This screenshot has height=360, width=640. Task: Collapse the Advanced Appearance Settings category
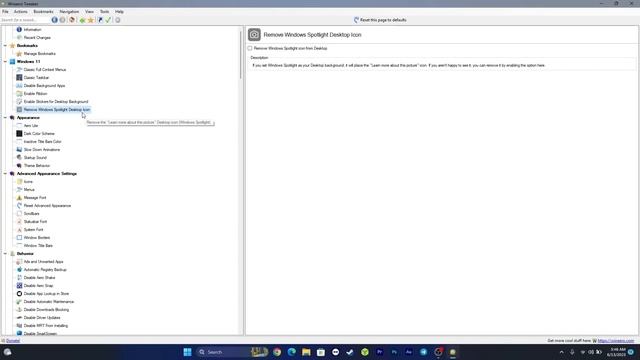pyautogui.click(x=5, y=173)
